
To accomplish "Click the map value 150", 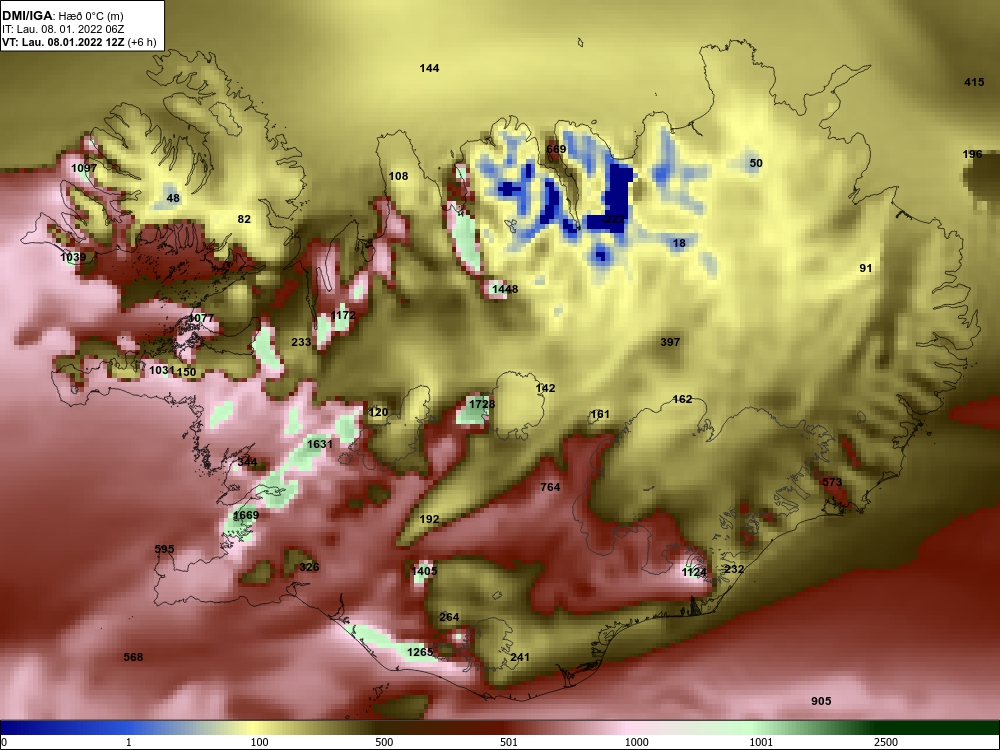I will tap(186, 372).
